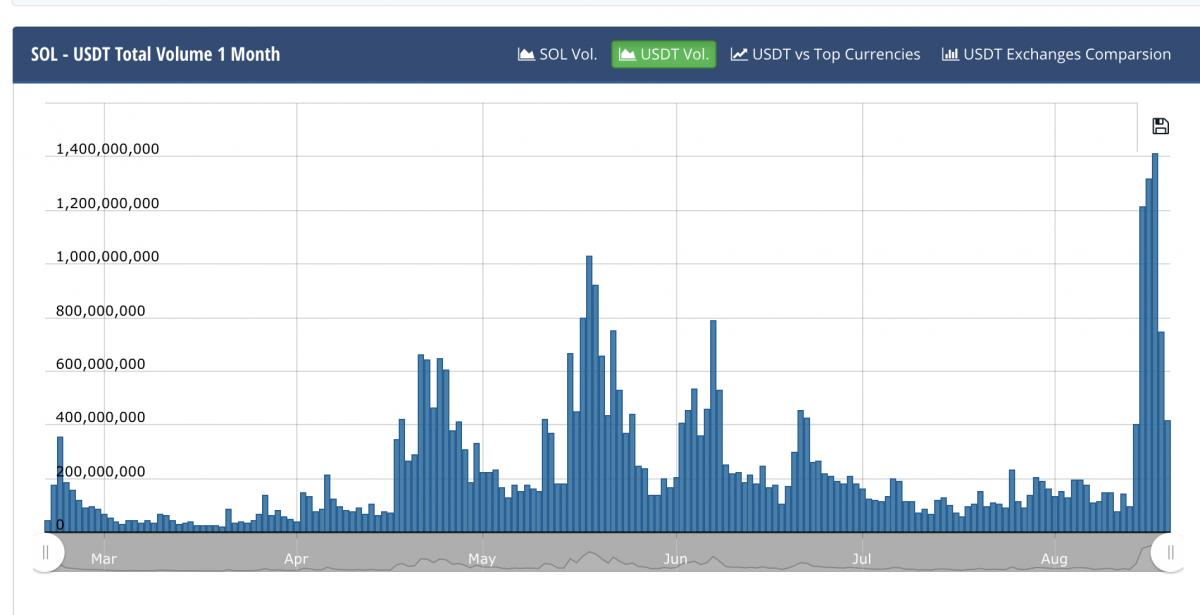Click the 1,000,000,000 y-axis label
This screenshot has height=615, width=1200.
107,257
